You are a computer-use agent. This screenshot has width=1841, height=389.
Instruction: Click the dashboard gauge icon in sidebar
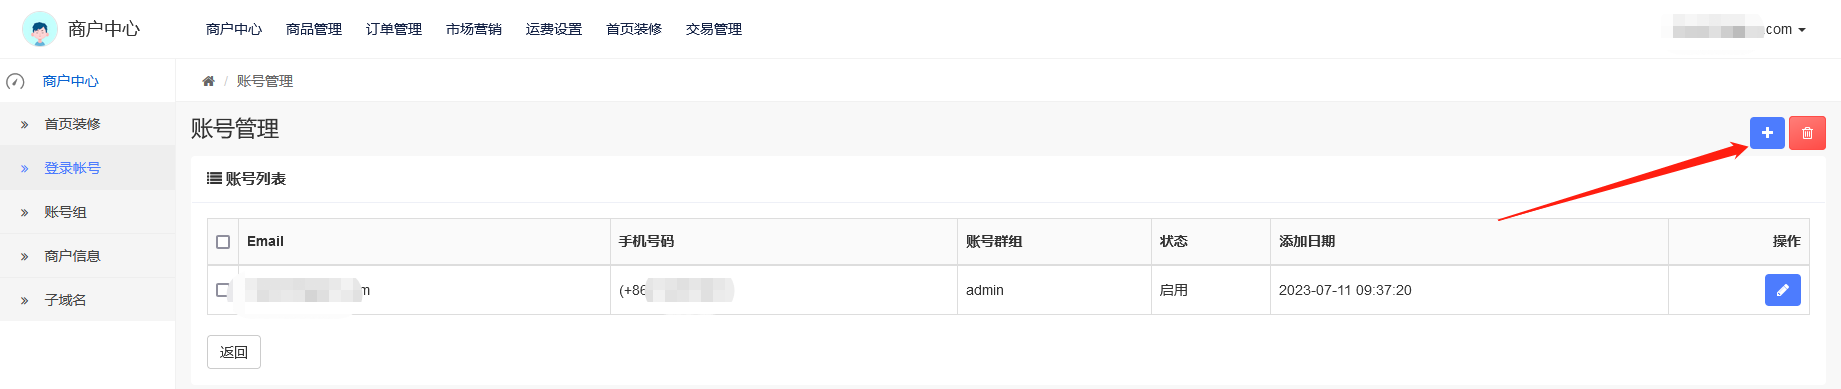[15, 81]
